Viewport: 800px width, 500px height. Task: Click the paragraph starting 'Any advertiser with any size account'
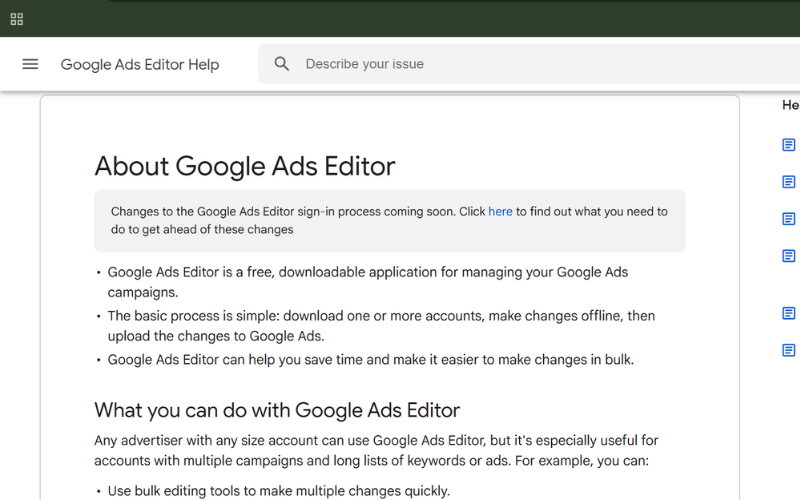coord(377,451)
